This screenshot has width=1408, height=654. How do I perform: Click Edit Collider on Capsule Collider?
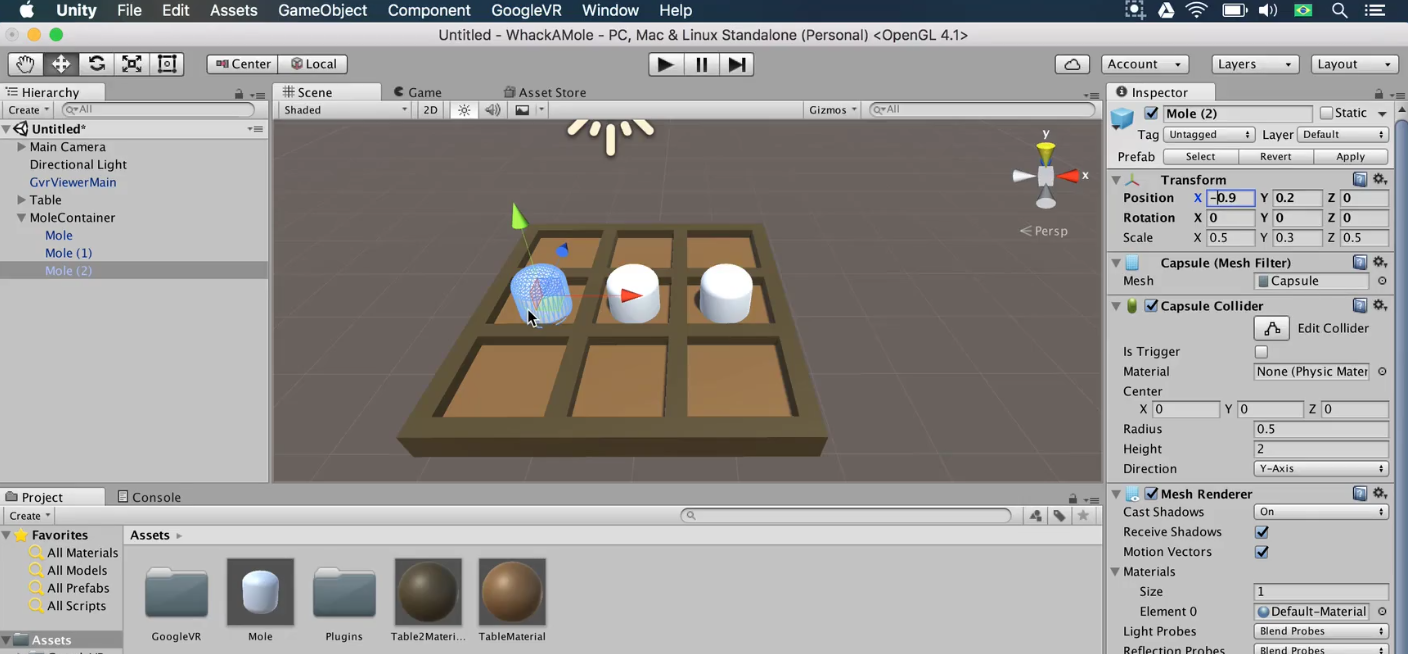1271,328
